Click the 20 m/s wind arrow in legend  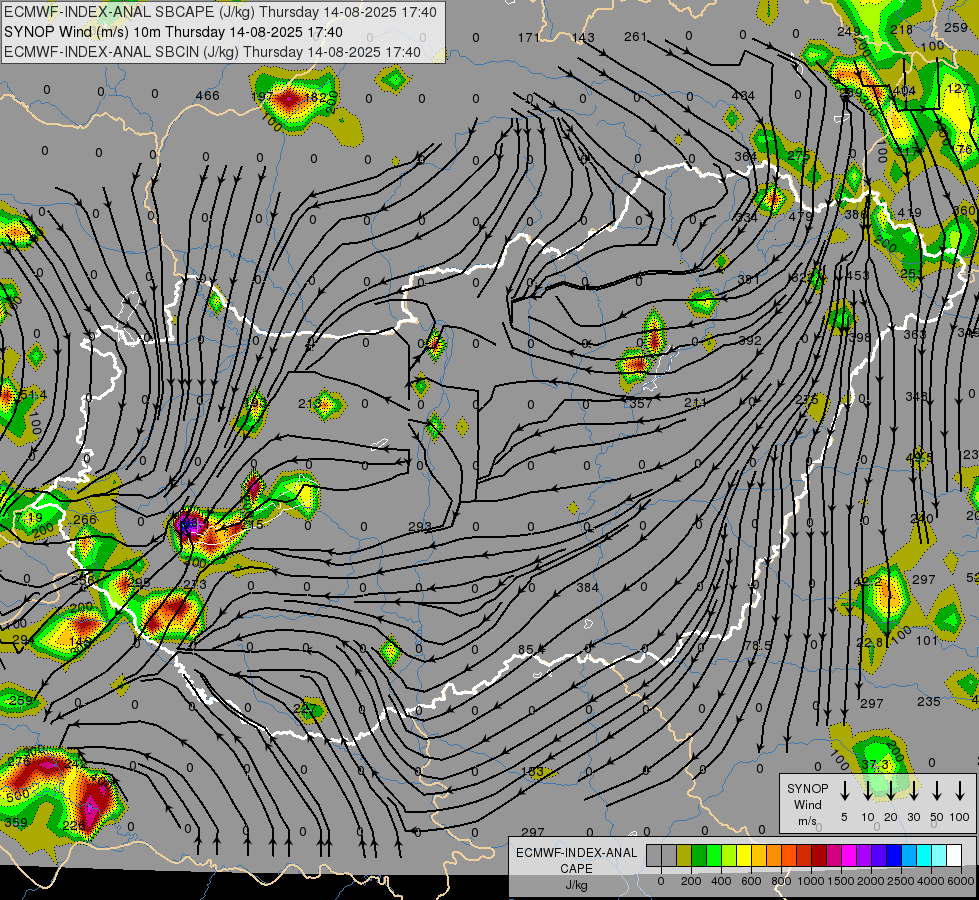coord(891,791)
